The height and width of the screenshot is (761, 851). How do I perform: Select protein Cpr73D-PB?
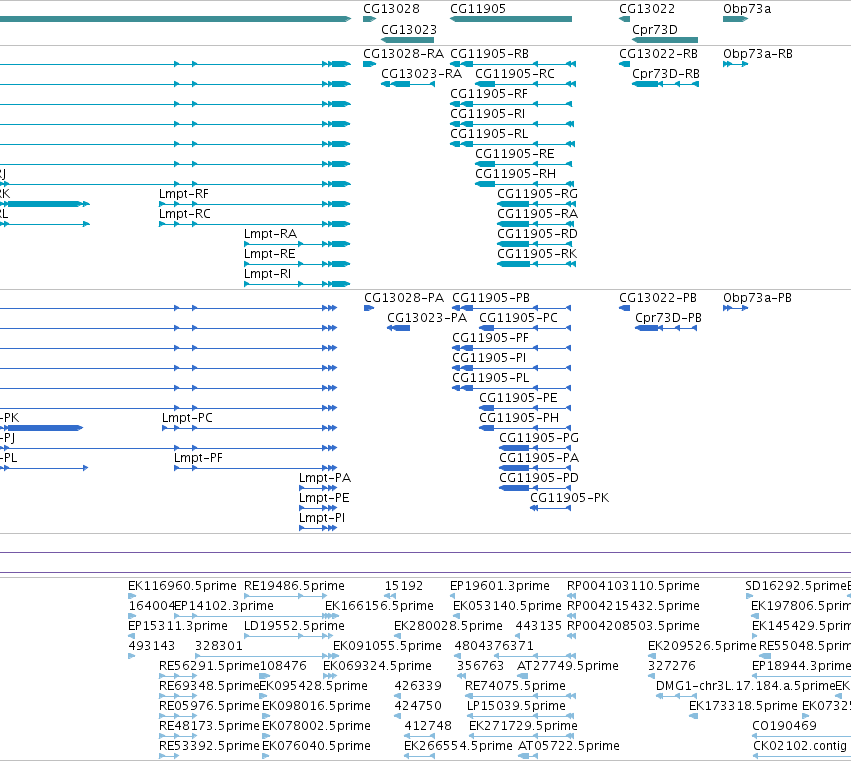click(x=669, y=318)
